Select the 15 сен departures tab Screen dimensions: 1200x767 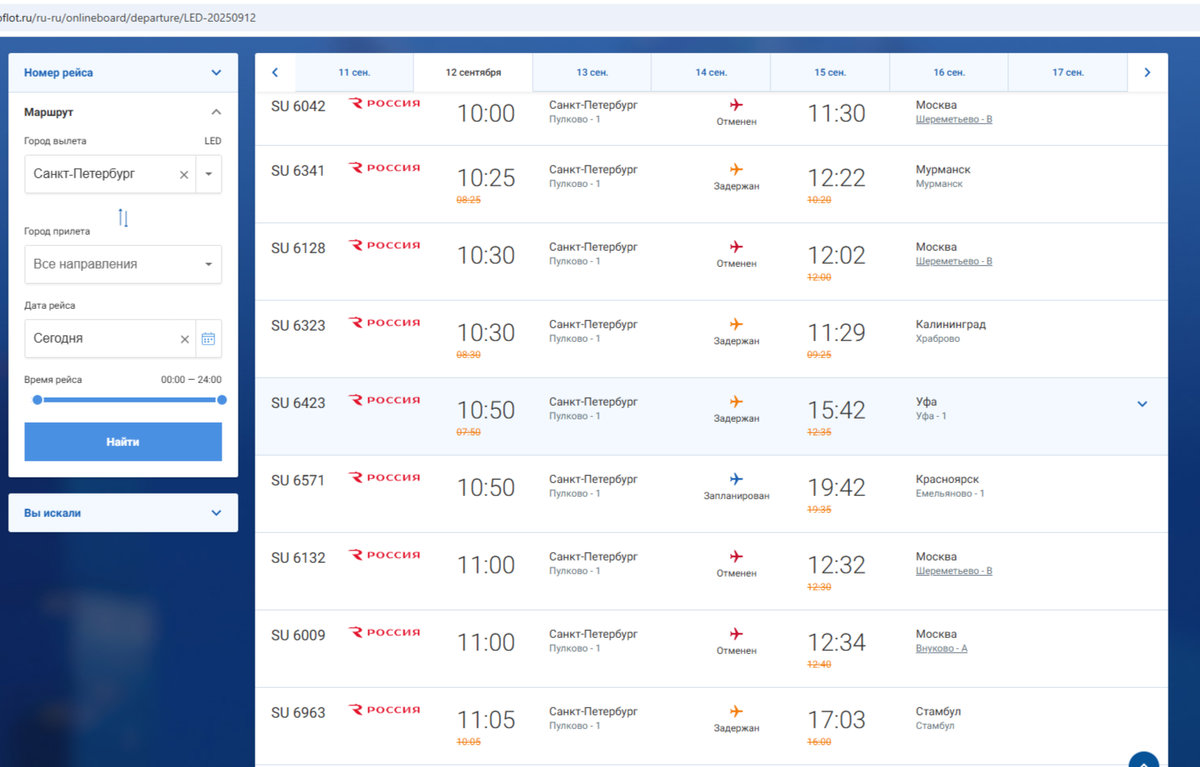[x=830, y=72]
